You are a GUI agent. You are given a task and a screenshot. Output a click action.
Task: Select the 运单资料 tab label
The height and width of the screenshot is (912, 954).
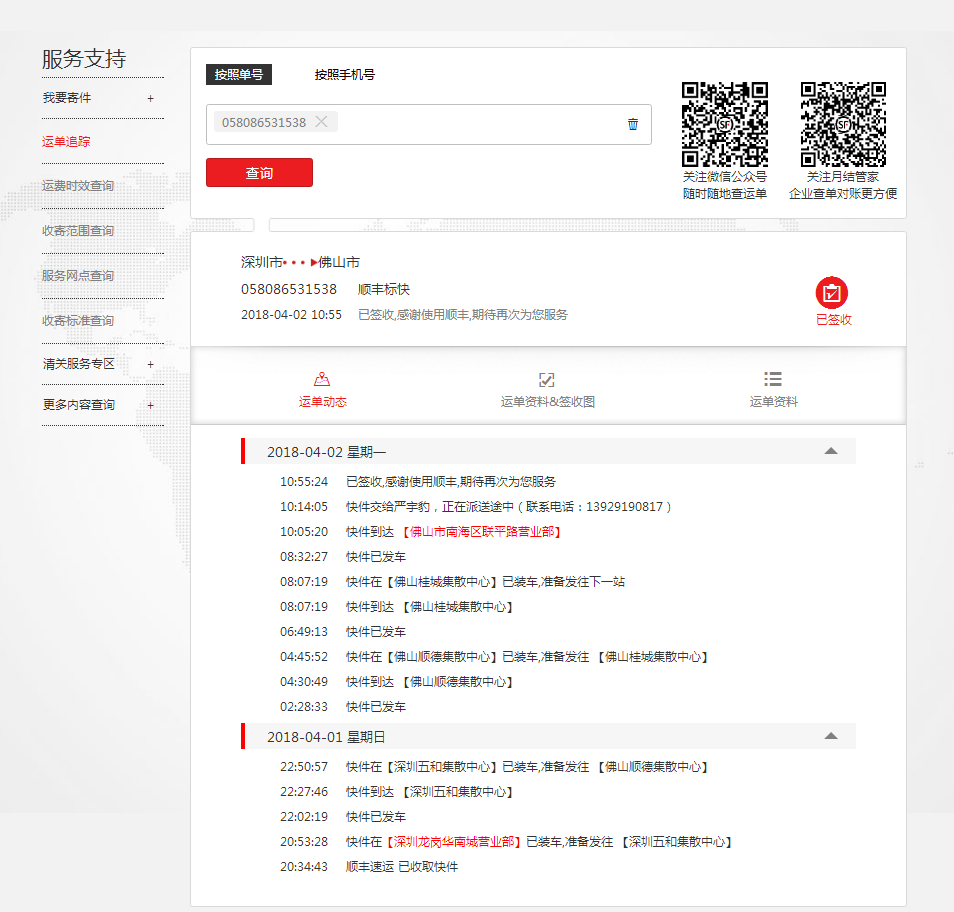pos(773,402)
